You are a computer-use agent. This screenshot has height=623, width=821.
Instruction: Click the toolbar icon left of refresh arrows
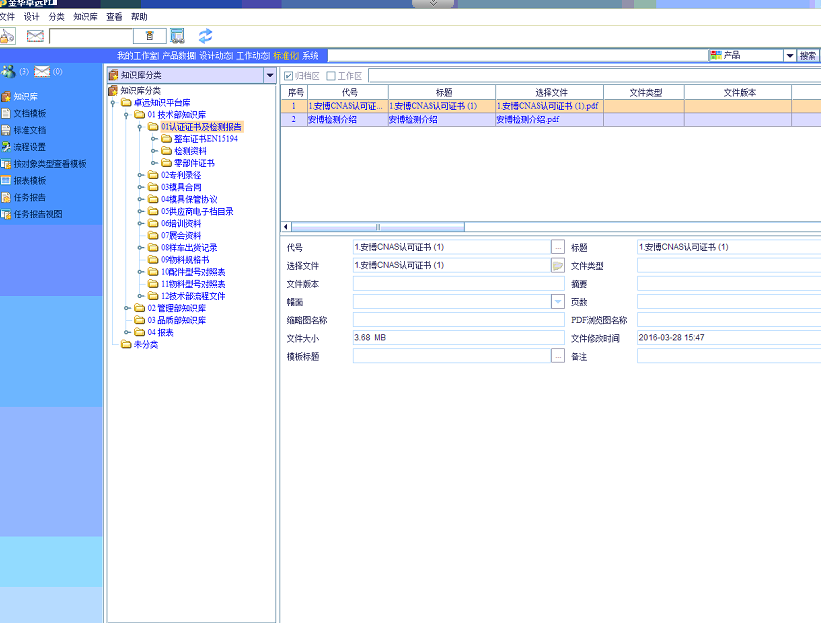coord(177,36)
